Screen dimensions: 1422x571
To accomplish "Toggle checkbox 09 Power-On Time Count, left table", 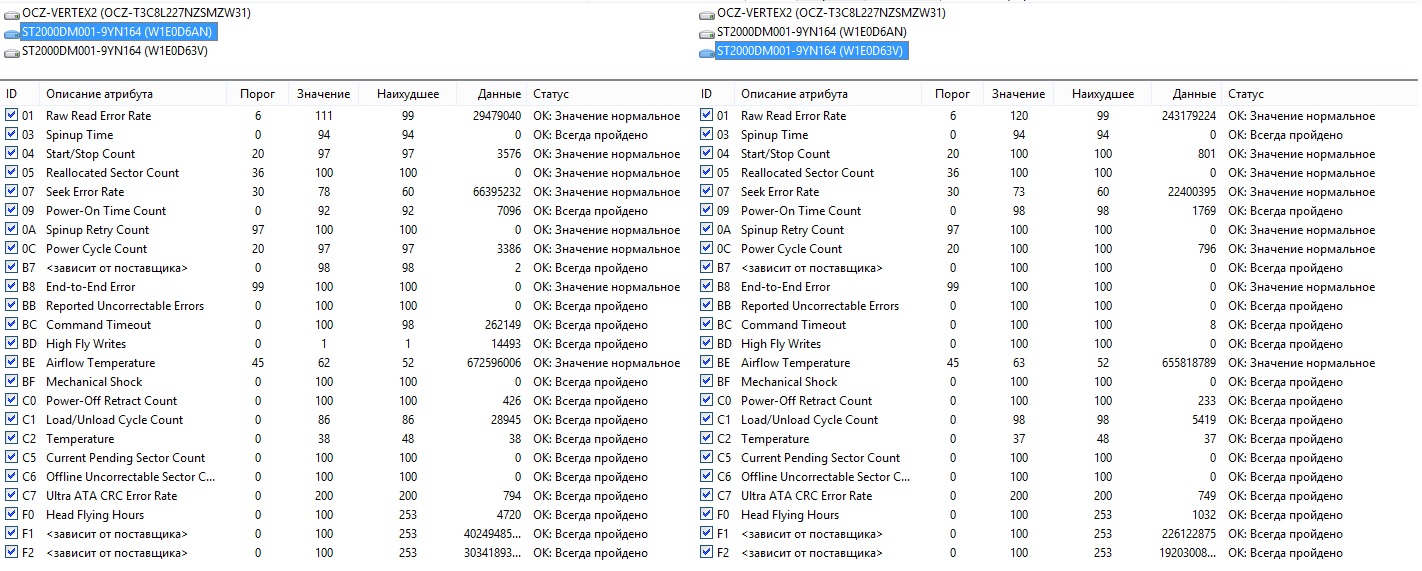I will 11,210.
